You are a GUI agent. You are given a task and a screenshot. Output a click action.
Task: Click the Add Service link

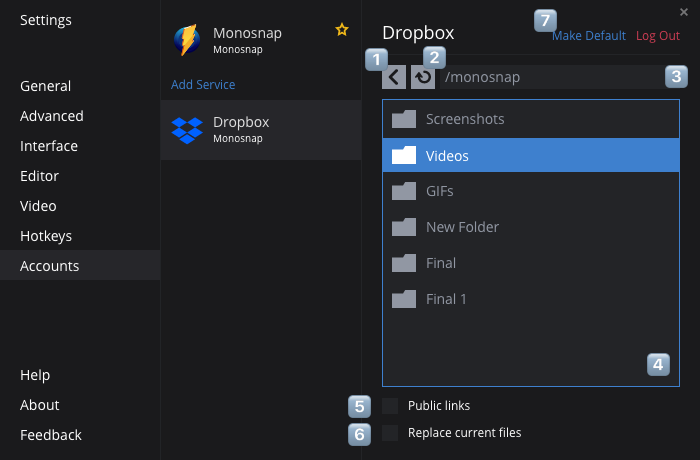click(203, 84)
